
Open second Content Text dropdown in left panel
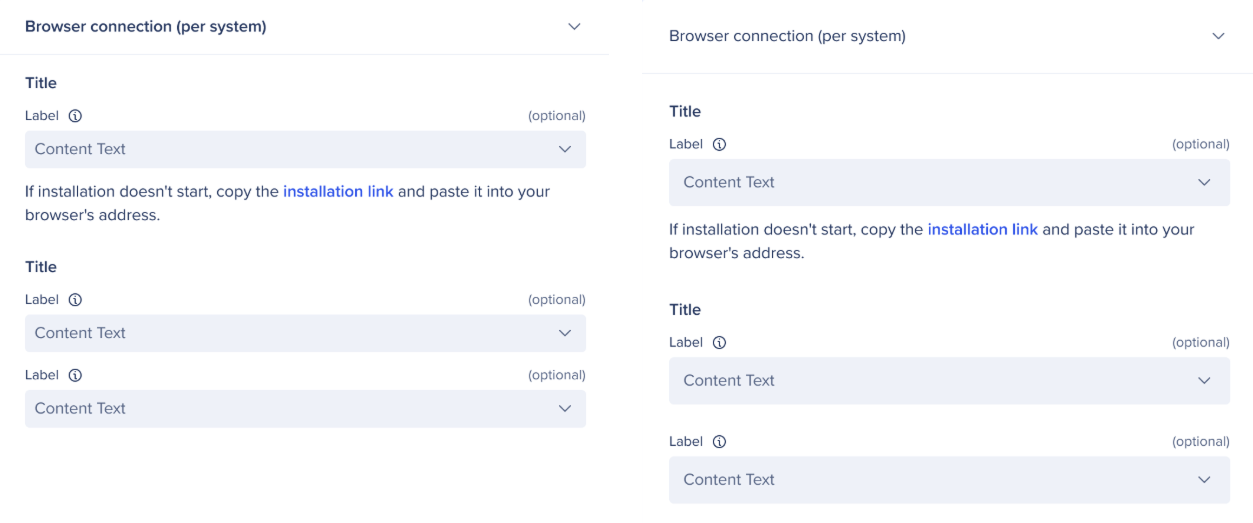point(305,333)
